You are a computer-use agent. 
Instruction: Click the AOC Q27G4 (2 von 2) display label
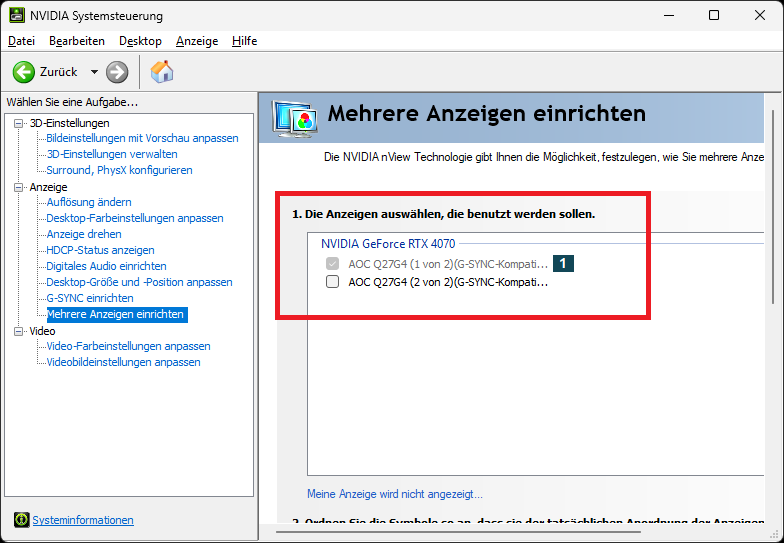coord(448,282)
